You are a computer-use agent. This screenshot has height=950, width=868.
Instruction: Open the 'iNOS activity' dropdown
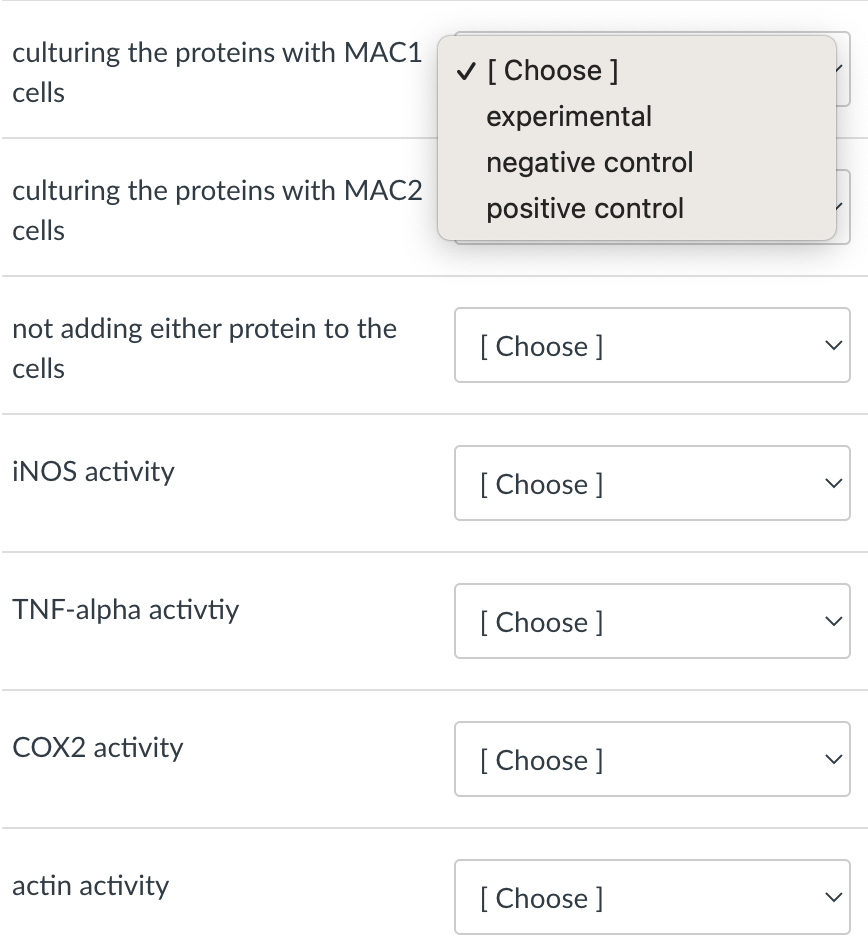point(652,483)
